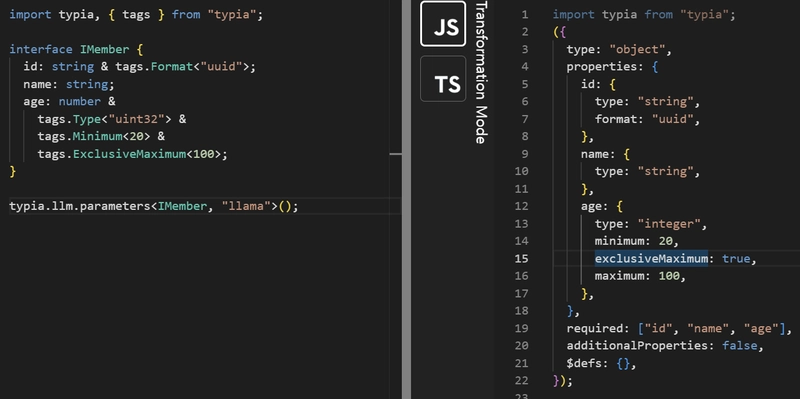Click "llama" string in source editor
The image size is (800, 399).
click(245, 206)
